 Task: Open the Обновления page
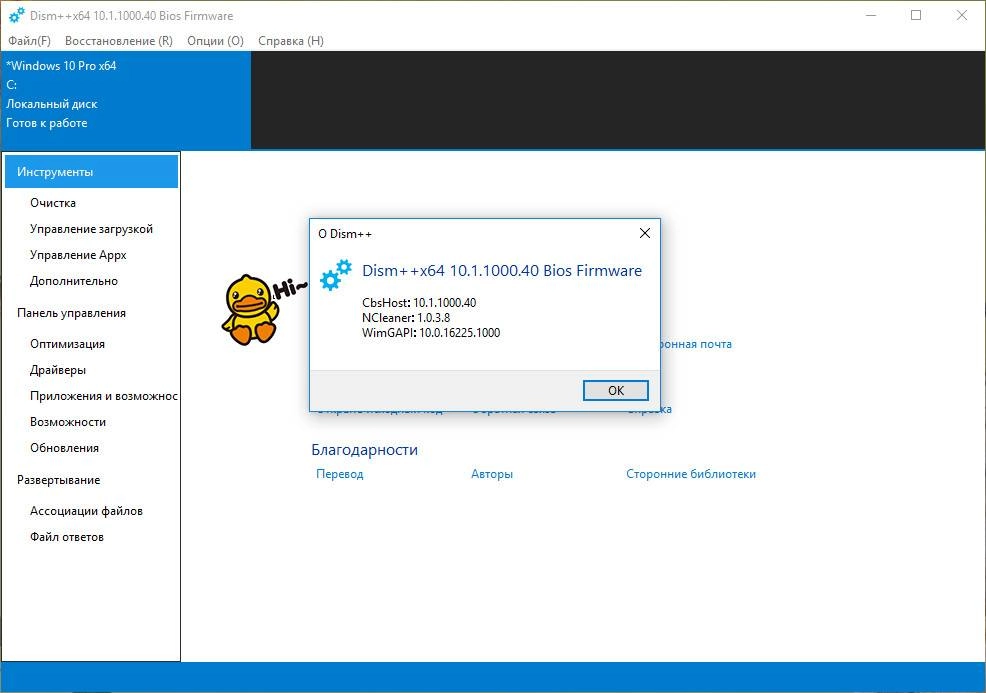64,448
